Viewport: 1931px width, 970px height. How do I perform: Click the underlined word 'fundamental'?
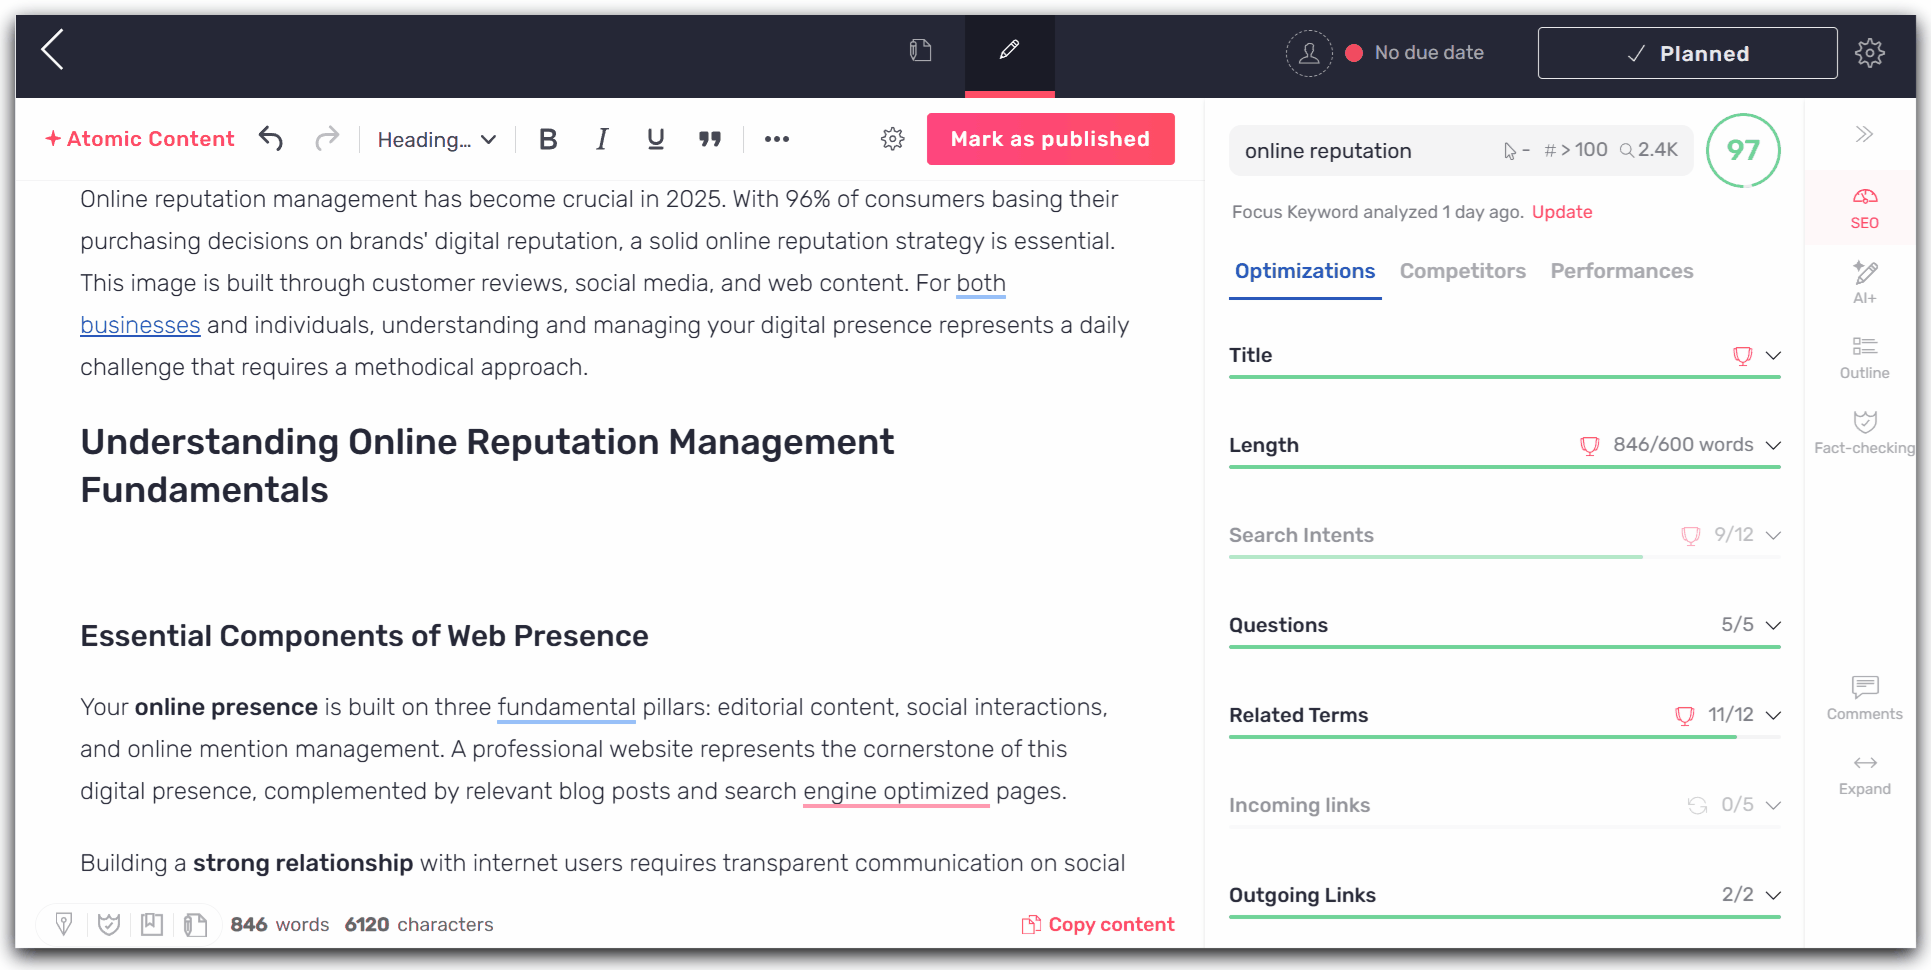(566, 707)
